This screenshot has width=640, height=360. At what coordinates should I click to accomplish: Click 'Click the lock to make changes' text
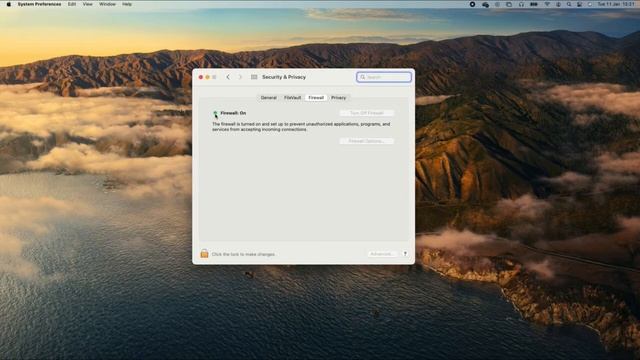click(x=243, y=254)
